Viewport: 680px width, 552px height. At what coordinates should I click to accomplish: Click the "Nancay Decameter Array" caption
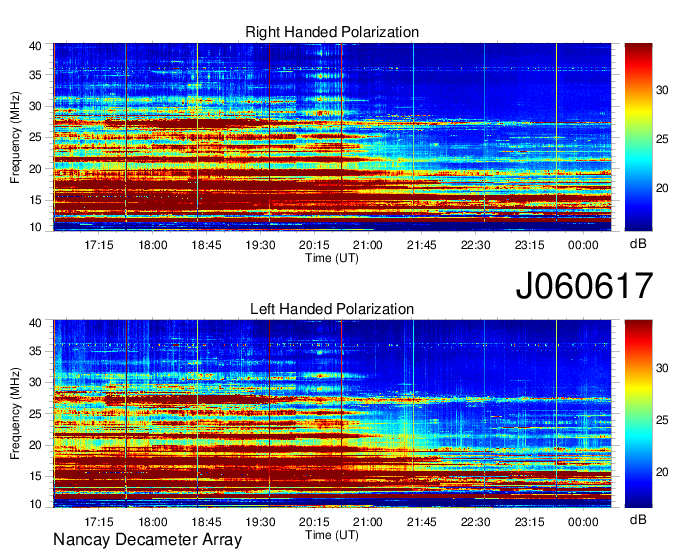(x=147, y=540)
